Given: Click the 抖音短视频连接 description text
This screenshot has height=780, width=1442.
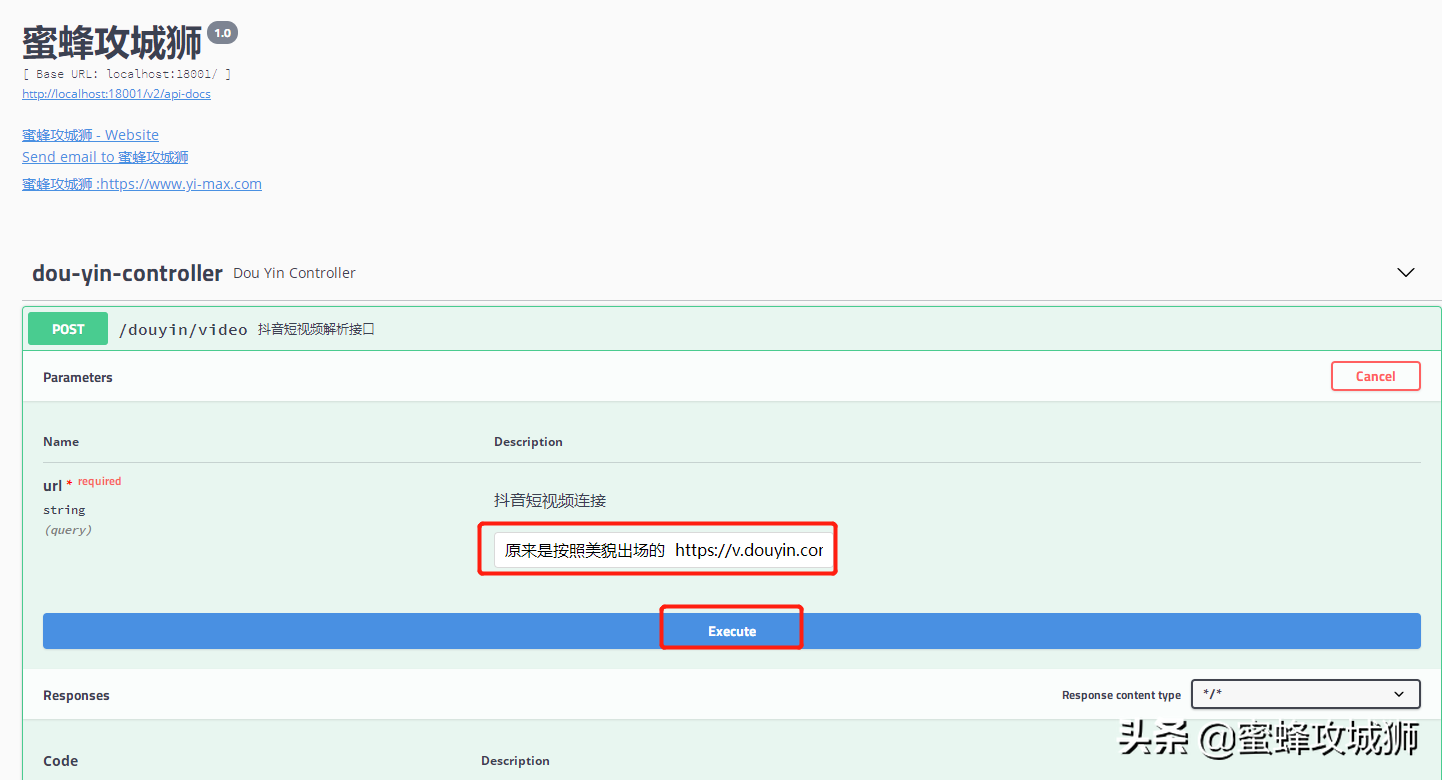Looking at the screenshot, I should pos(550,500).
